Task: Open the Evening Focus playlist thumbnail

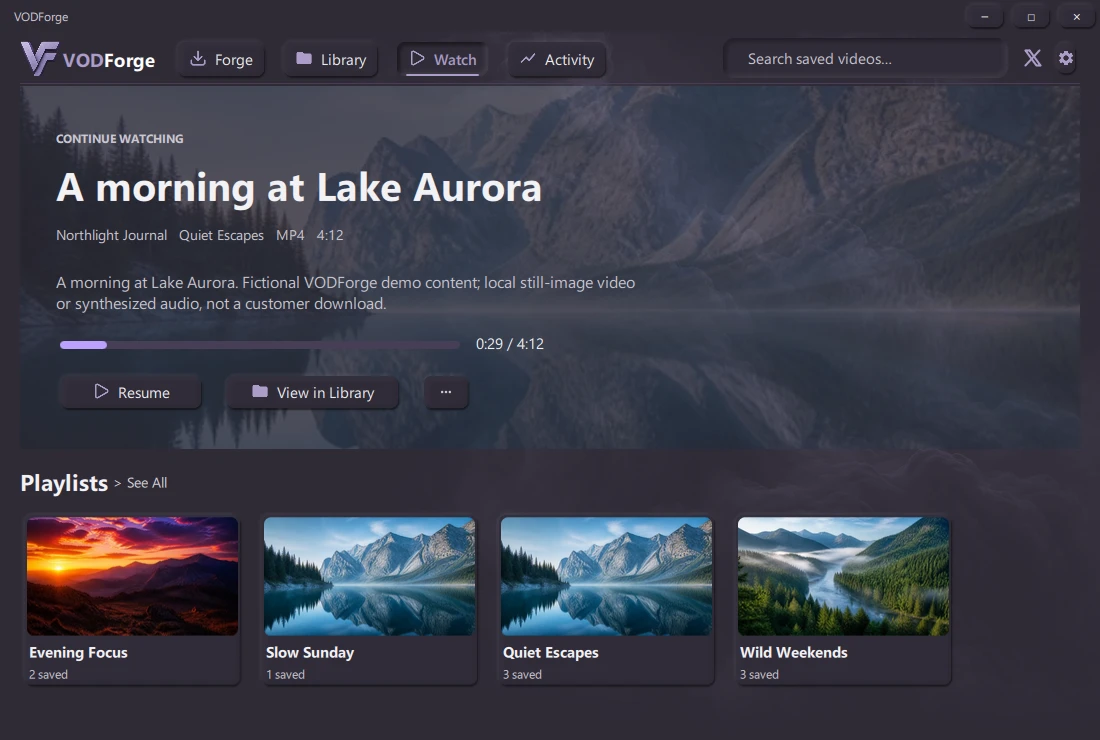Action: (x=133, y=576)
